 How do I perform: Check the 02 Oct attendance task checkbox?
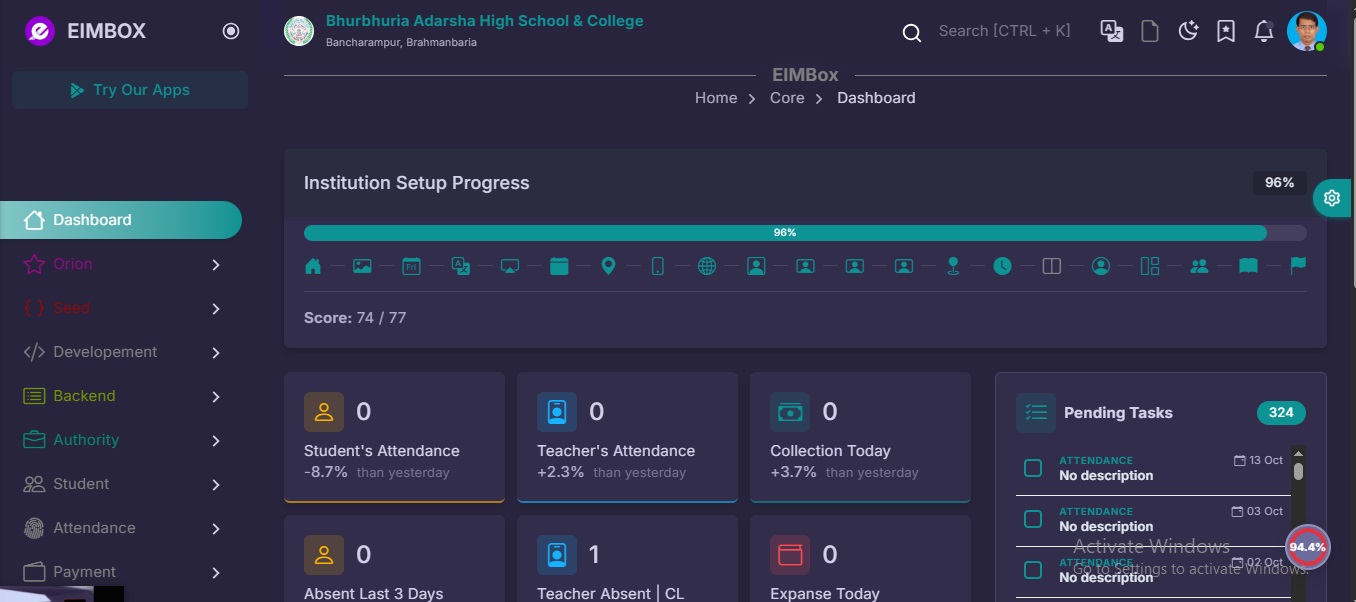tap(1033, 570)
